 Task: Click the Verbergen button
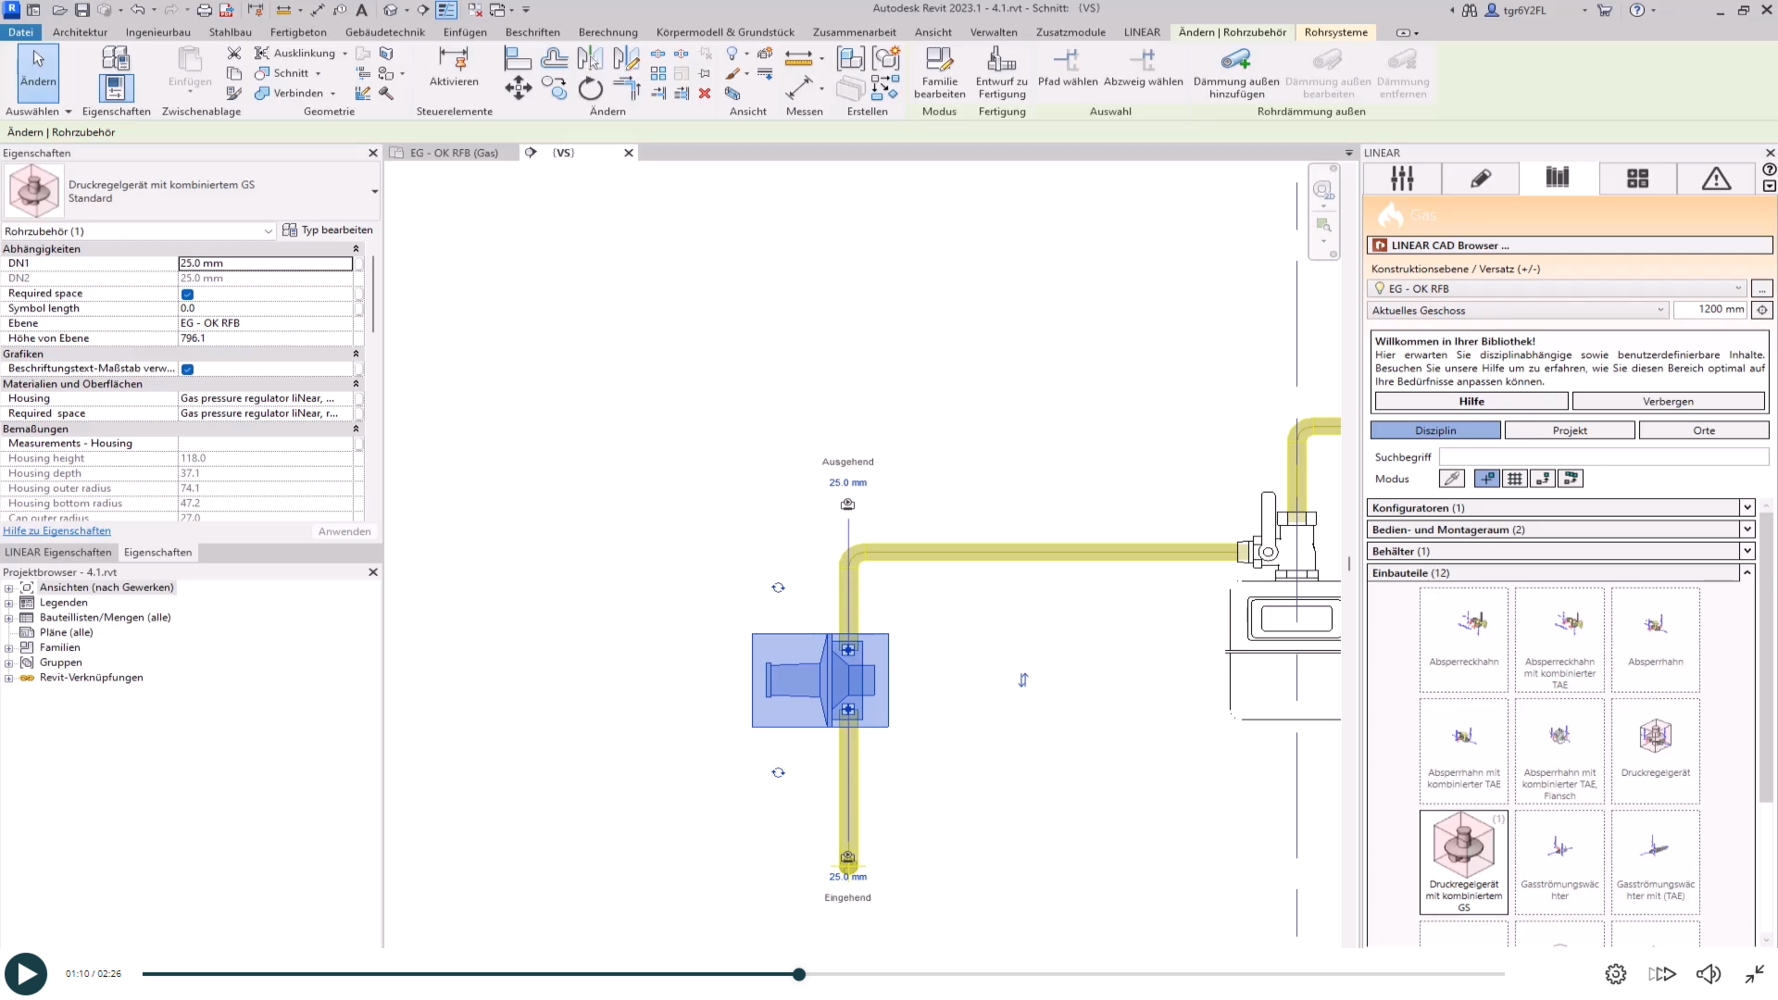[x=1667, y=401]
